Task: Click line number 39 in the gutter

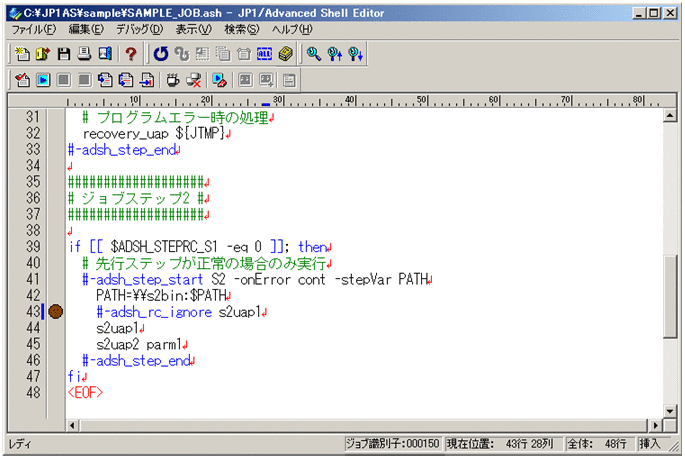Action: (33, 247)
